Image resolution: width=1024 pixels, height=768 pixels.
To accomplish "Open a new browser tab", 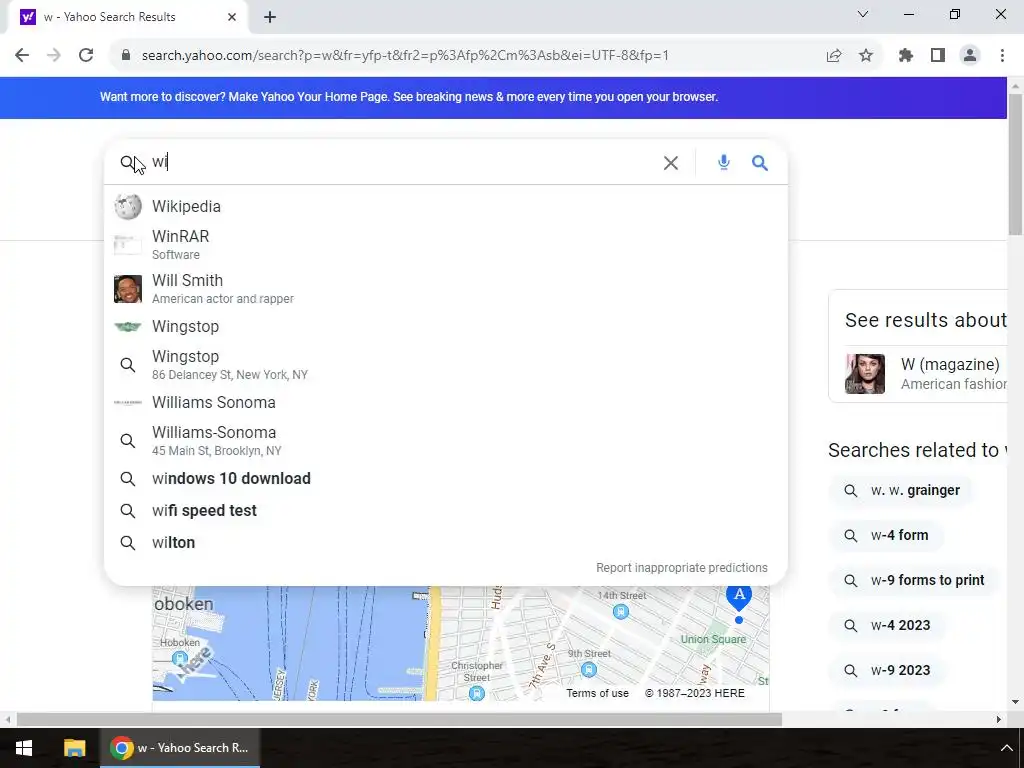I will click(270, 17).
